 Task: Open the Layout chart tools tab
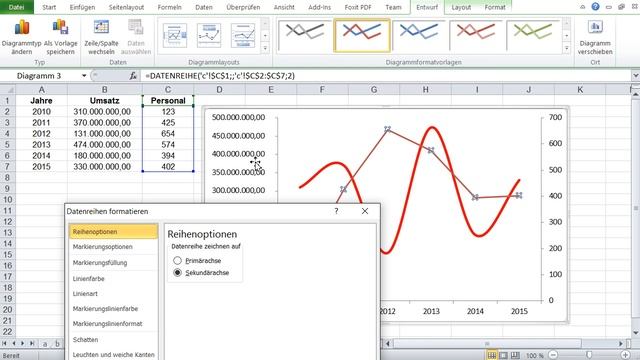click(461, 7)
